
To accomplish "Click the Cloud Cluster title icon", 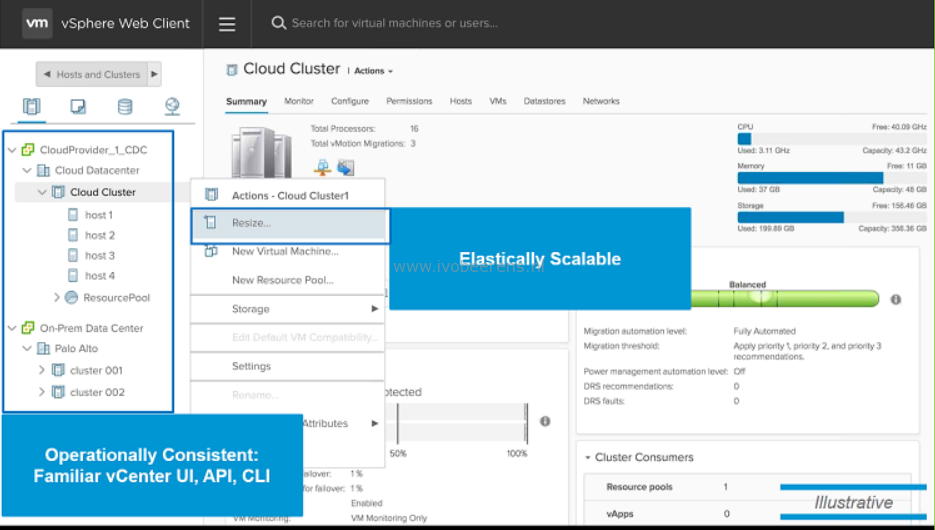I will pyautogui.click(x=232, y=70).
